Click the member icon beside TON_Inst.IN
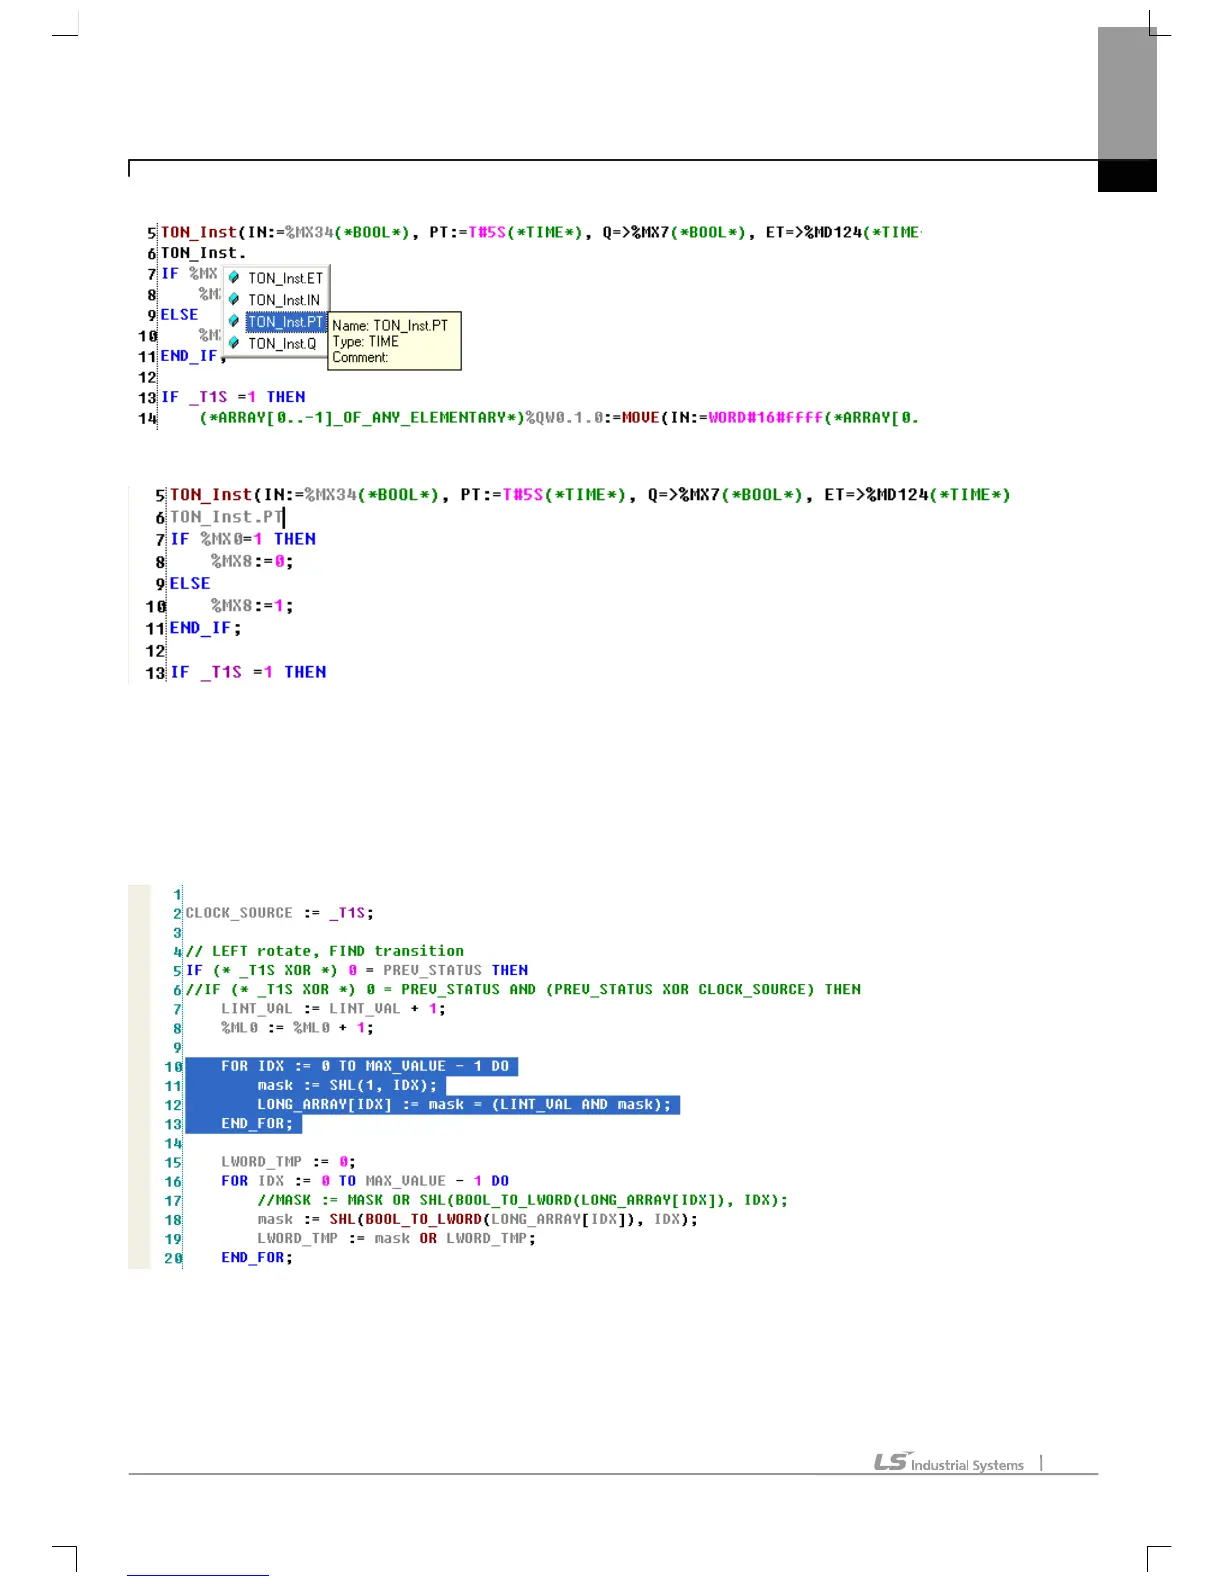 pos(234,300)
